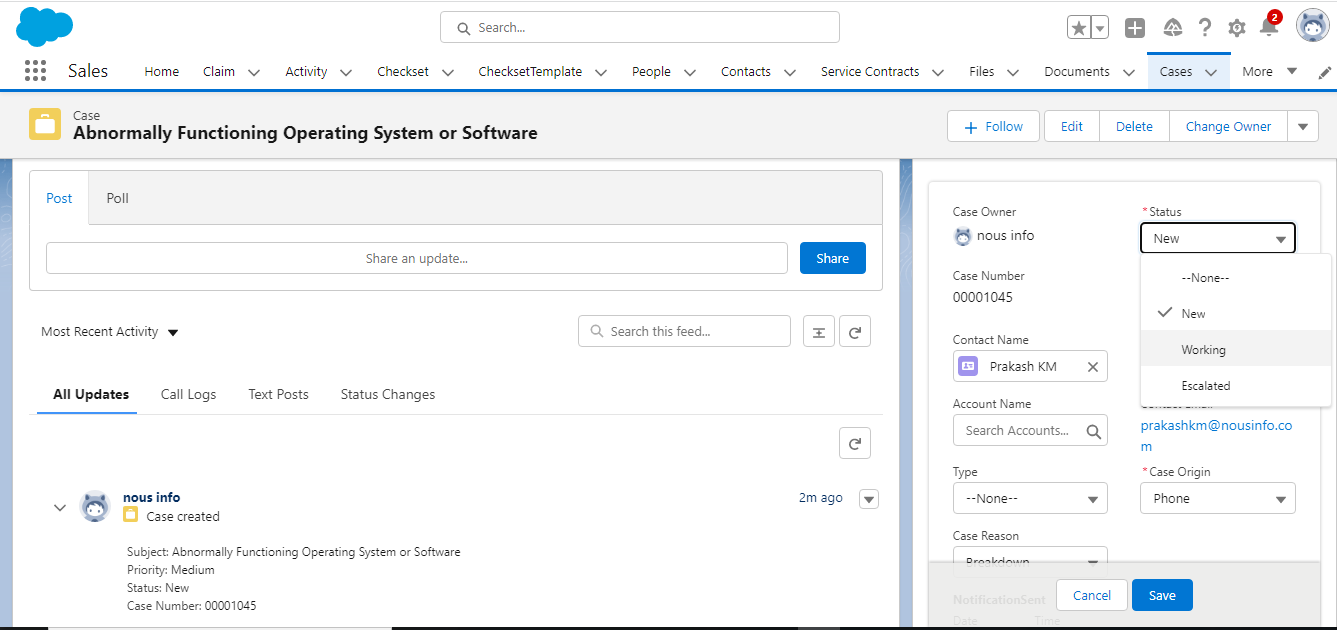The height and width of the screenshot is (630, 1337).
Task: Click the Search this feed field
Action: tap(684, 331)
